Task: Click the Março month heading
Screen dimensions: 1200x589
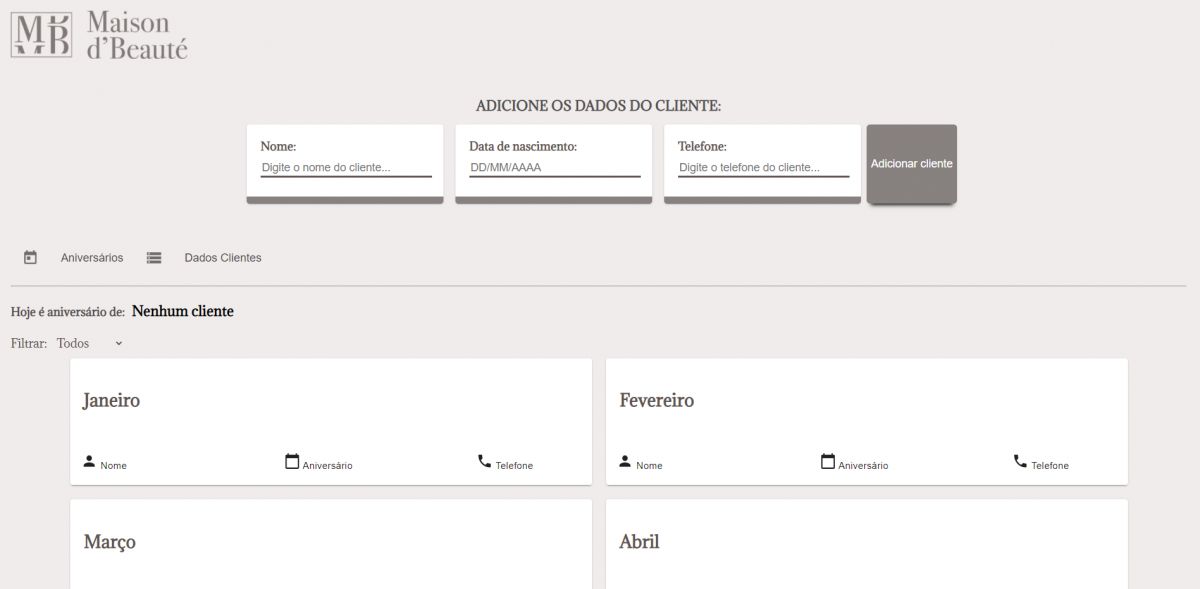Action: 110,542
